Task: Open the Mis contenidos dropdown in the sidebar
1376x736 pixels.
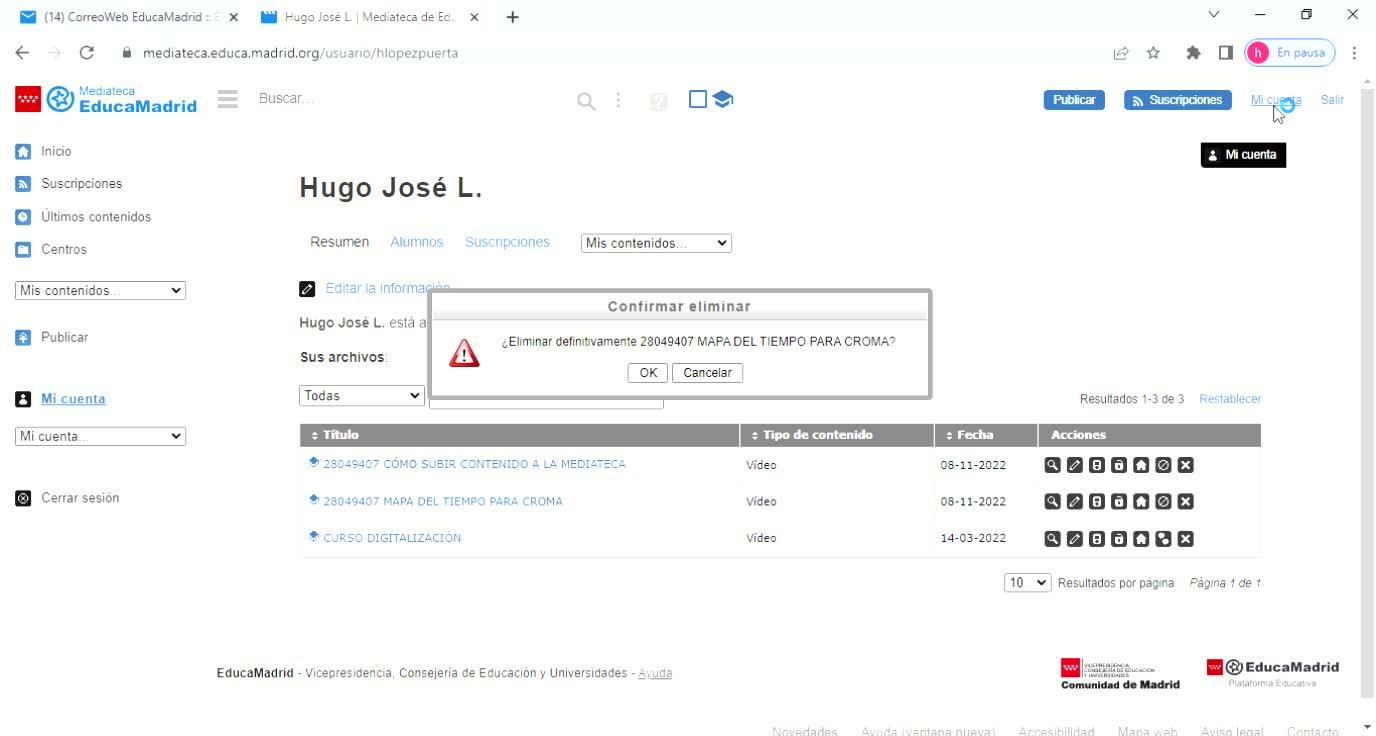Action: (x=101, y=291)
